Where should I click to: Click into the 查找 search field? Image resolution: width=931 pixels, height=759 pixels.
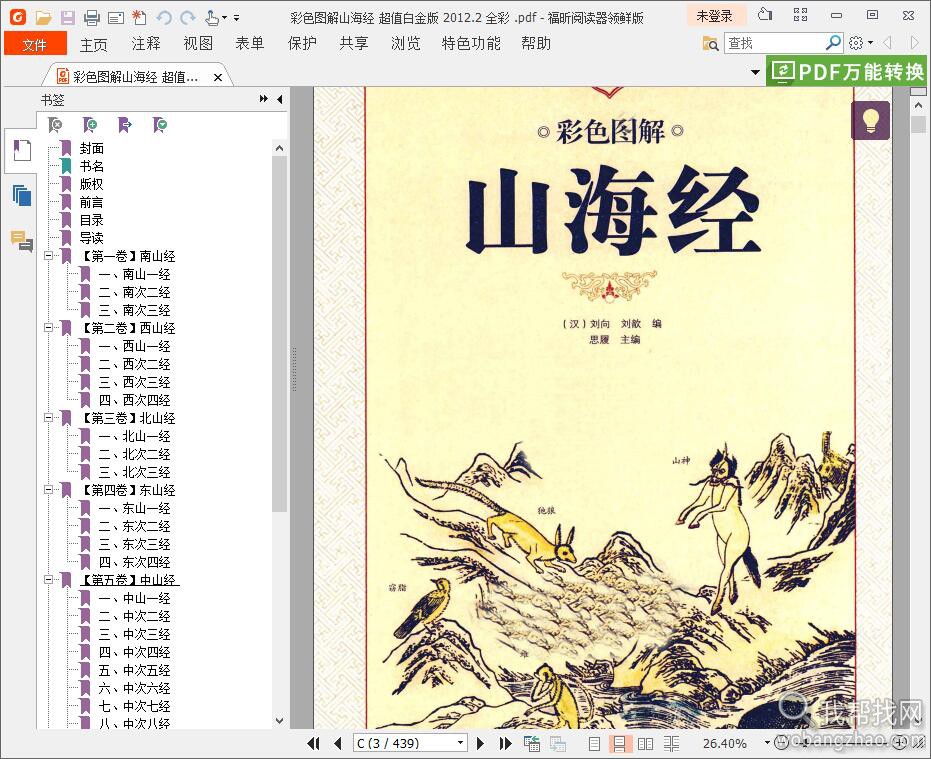point(774,43)
